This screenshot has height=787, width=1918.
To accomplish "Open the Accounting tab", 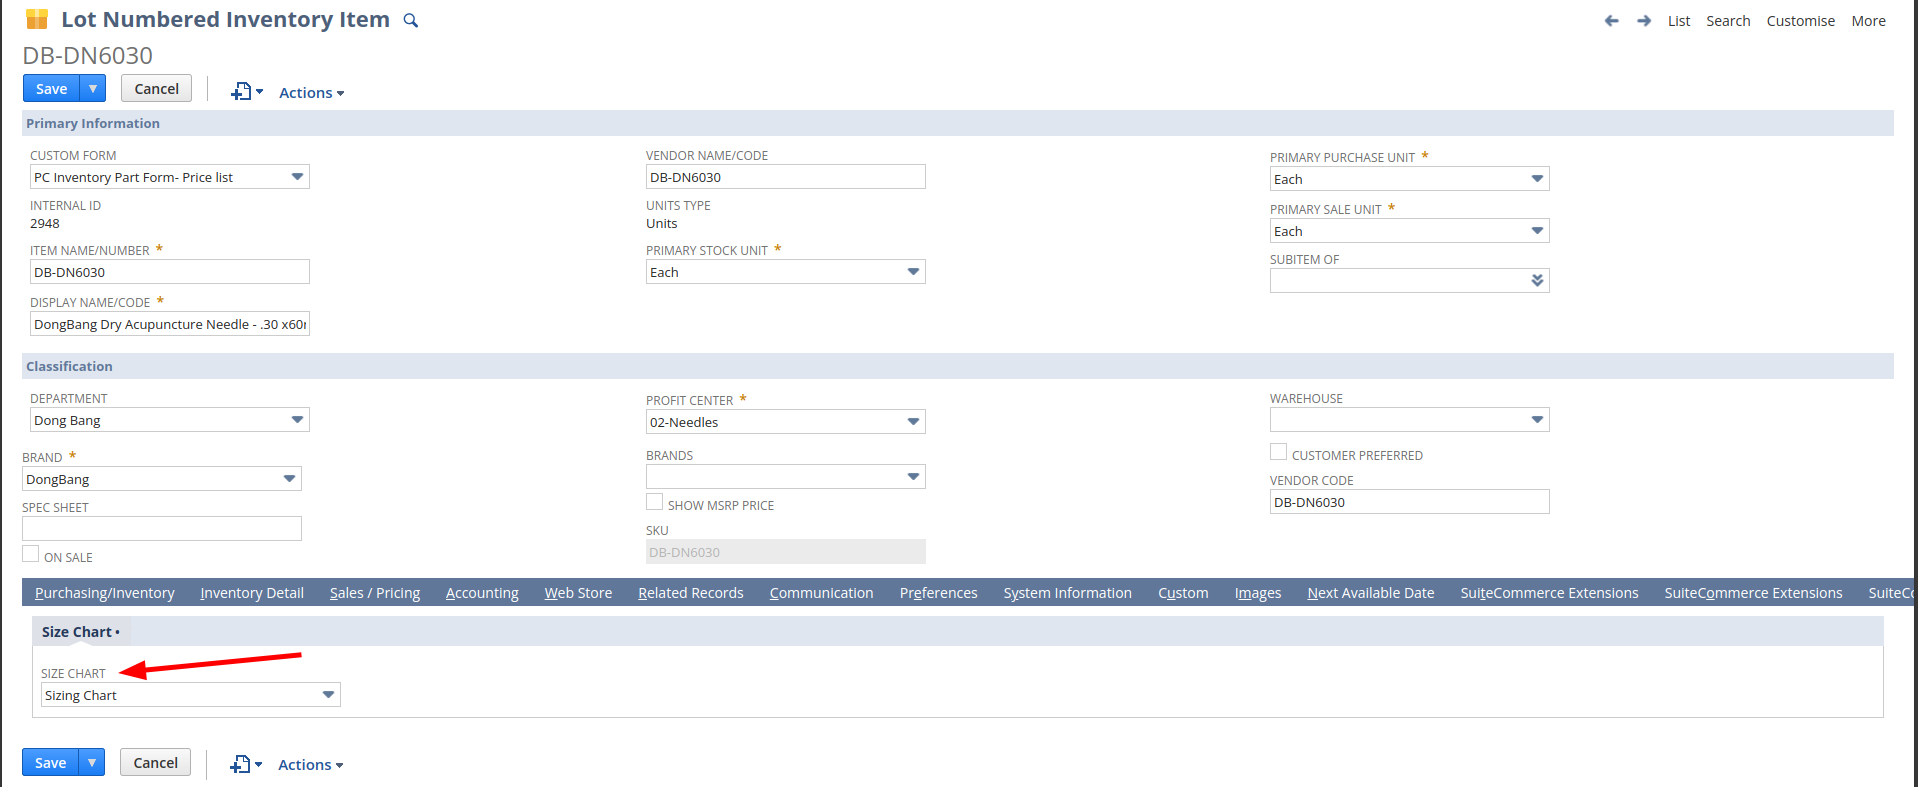I will 482,593.
